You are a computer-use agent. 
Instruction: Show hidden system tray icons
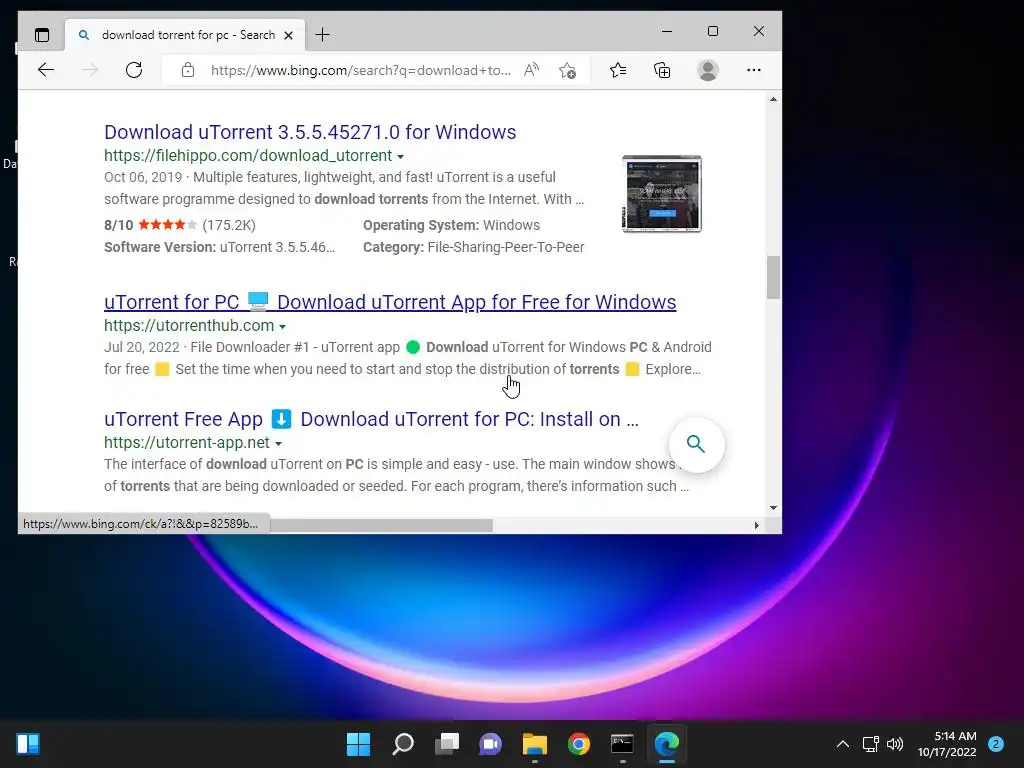tap(843, 744)
